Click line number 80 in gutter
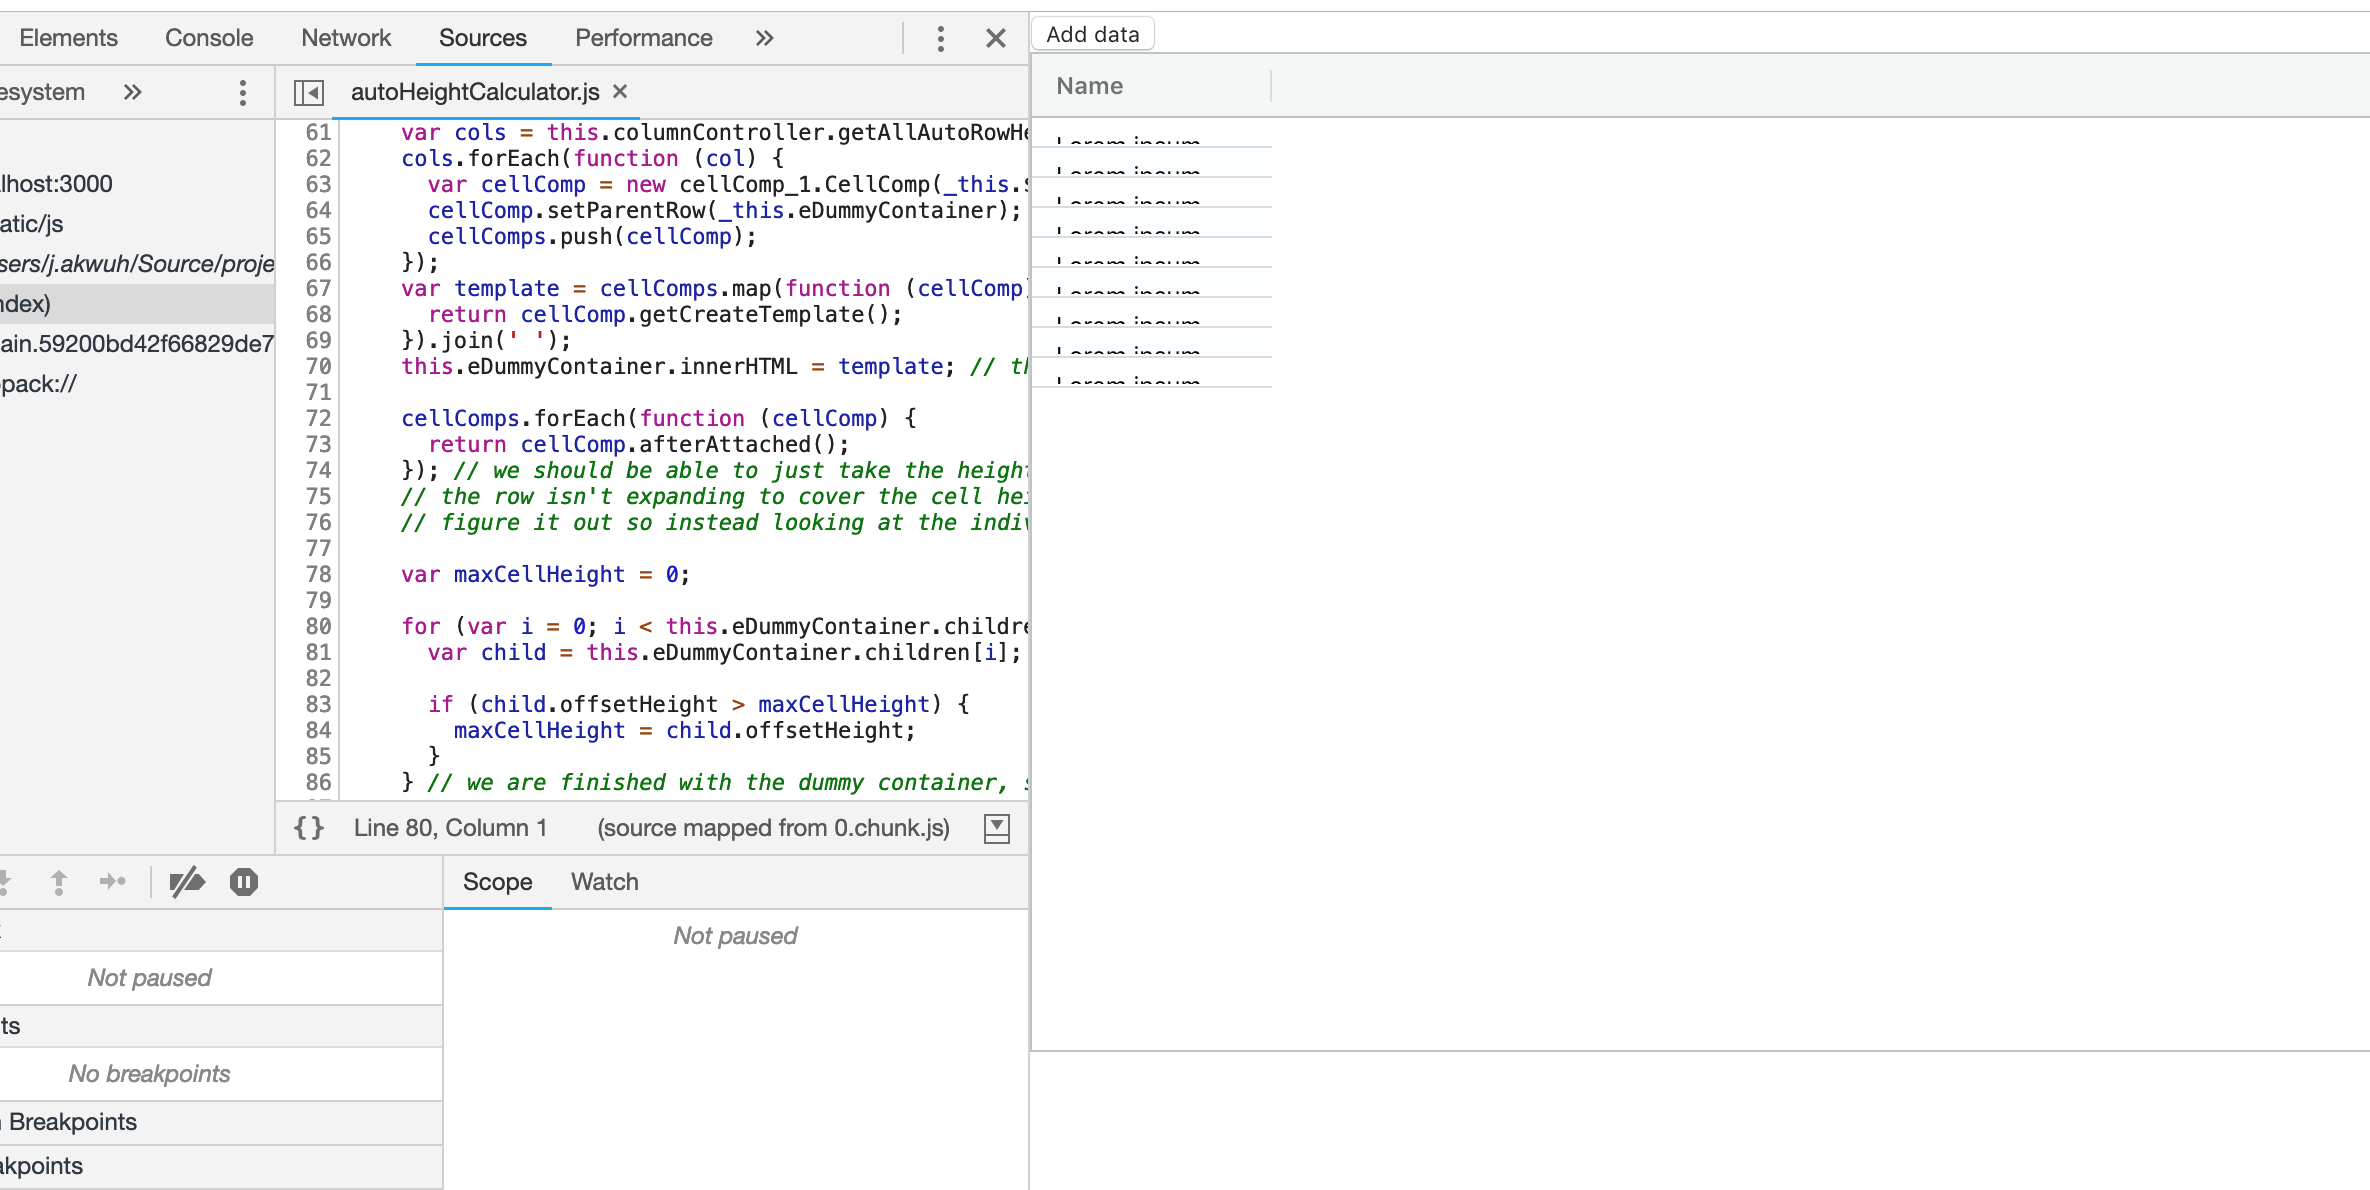This screenshot has height=1190, width=2370. (x=318, y=627)
